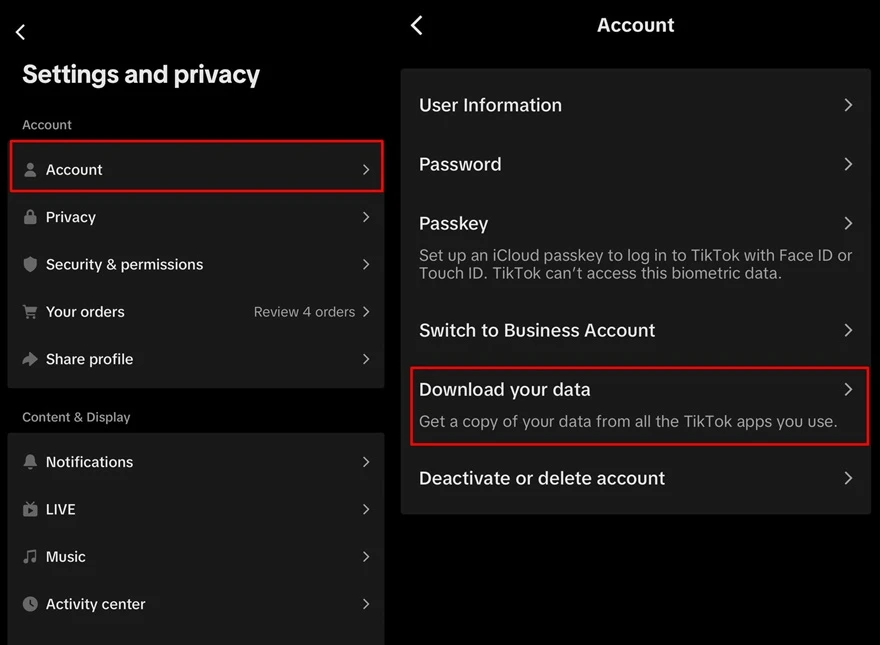
Task: Click the shopping cart icon for Your orders
Action: pyautogui.click(x=30, y=312)
